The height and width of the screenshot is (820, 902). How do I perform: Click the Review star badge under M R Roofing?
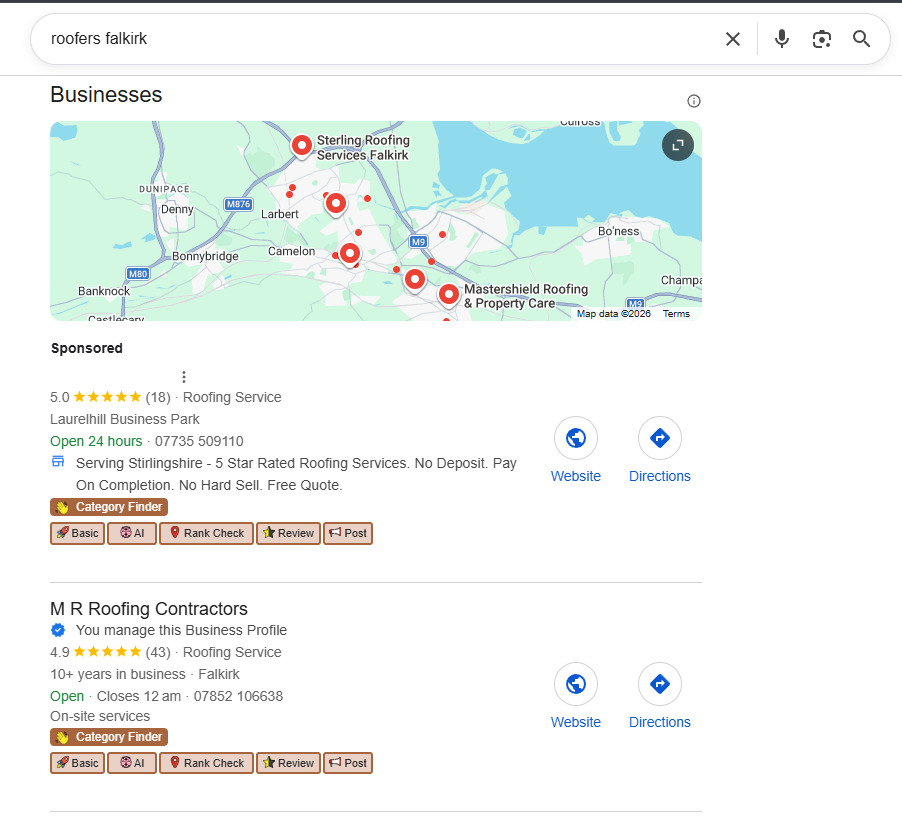288,762
